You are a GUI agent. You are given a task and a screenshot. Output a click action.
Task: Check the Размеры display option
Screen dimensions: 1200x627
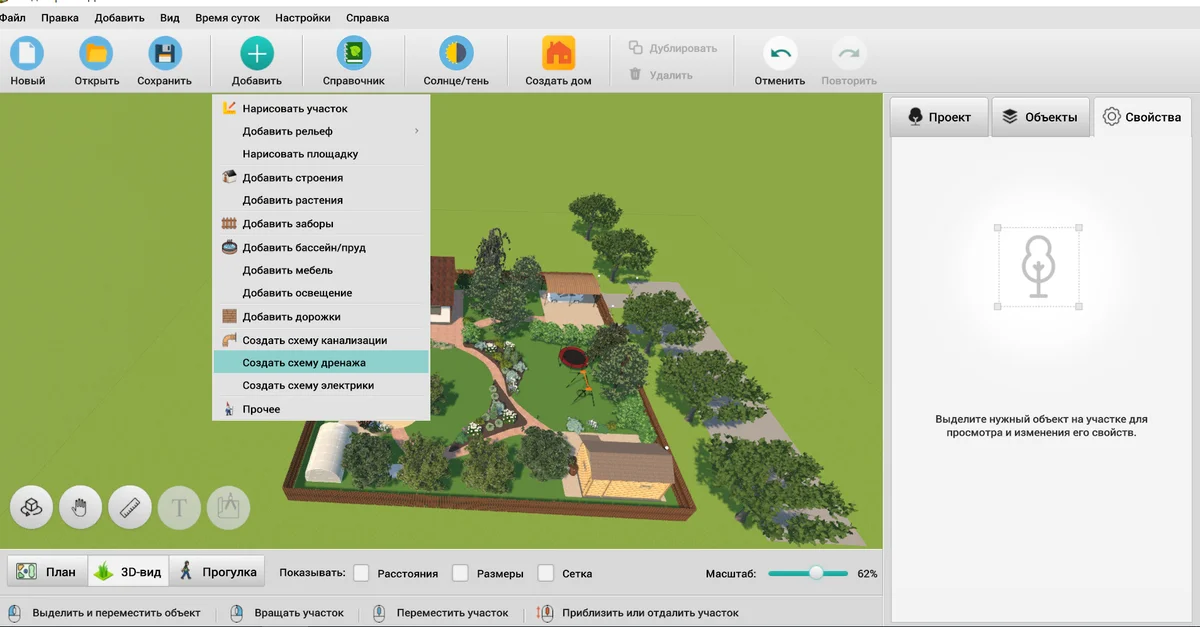(461, 573)
